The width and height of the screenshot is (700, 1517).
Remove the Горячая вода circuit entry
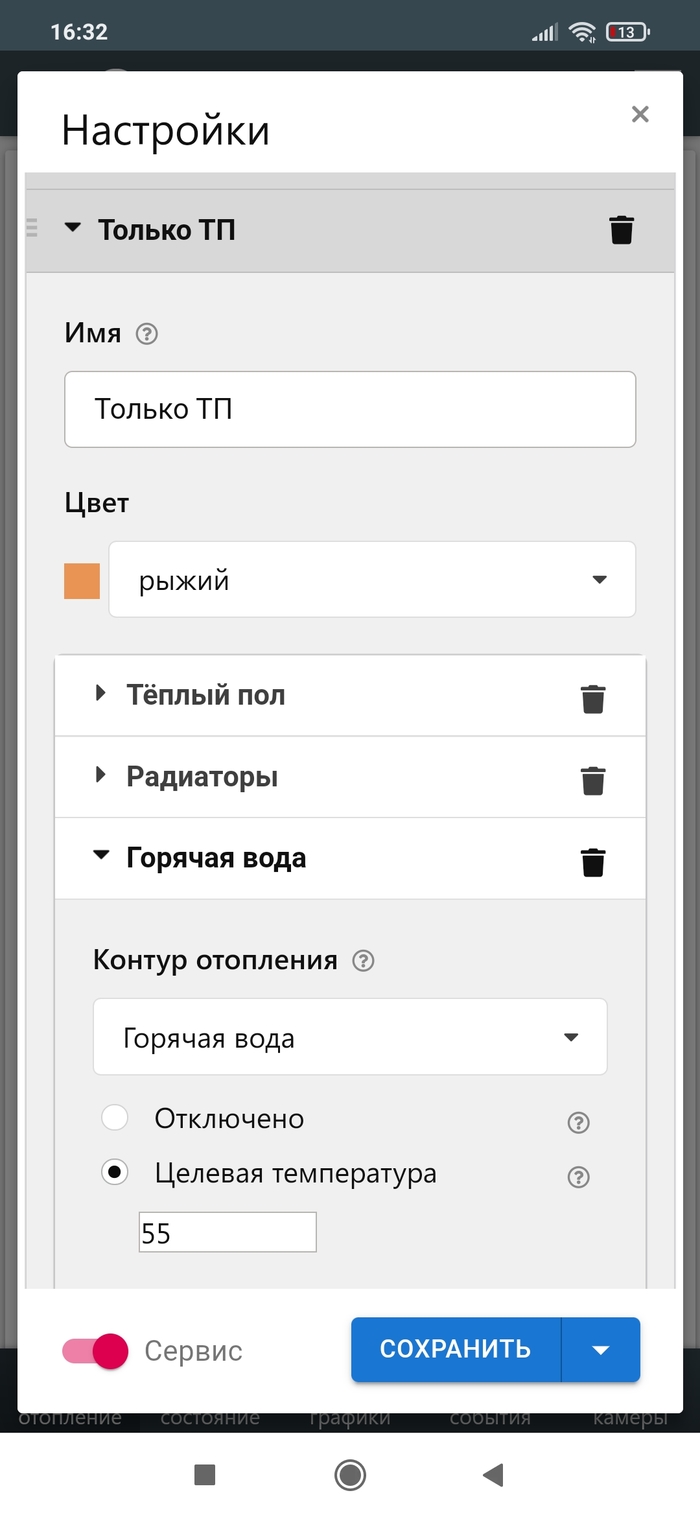[x=593, y=861]
